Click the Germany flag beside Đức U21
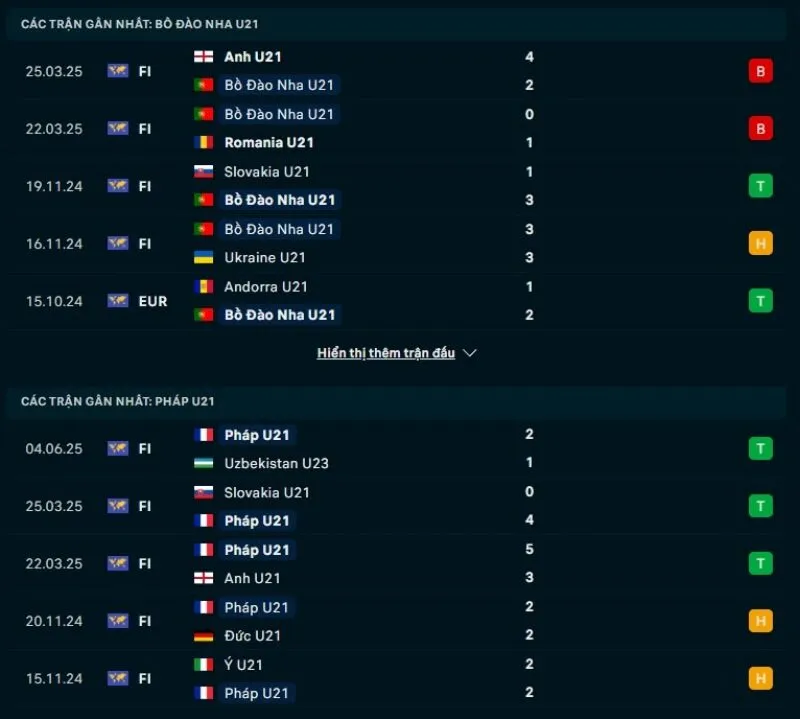This screenshot has width=800, height=719. [204, 636]
